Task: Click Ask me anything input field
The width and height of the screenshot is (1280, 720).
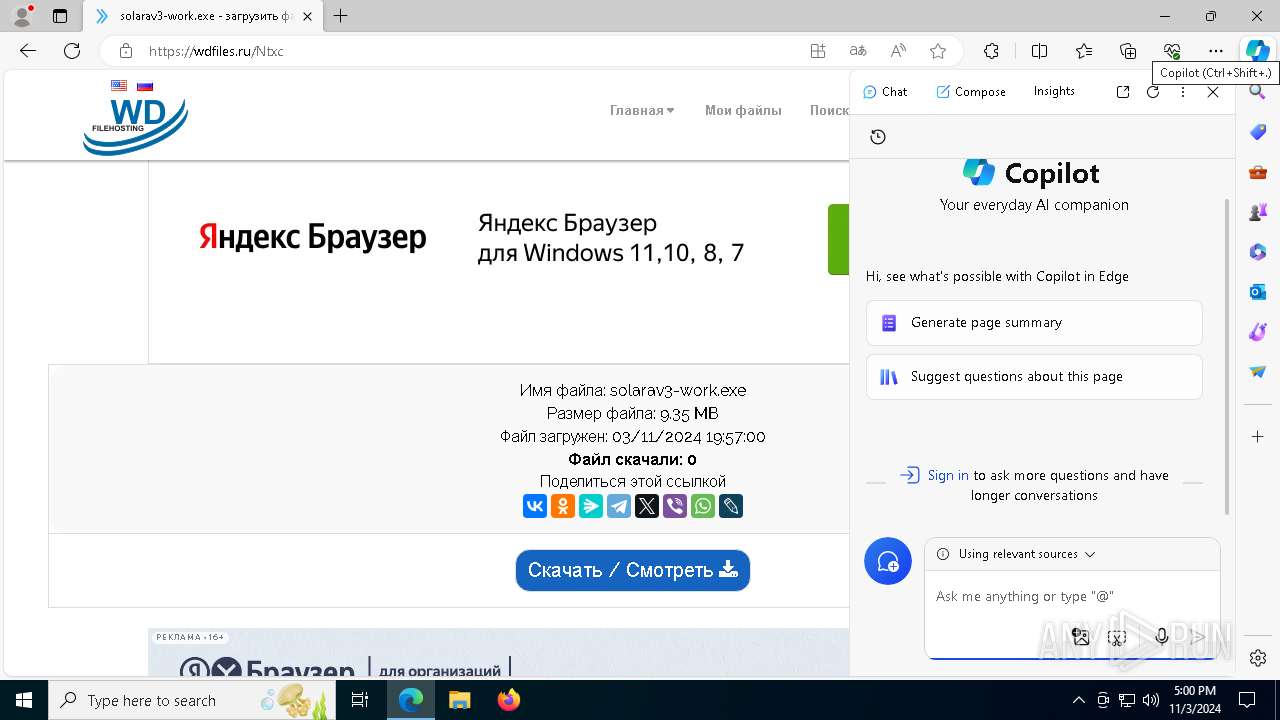Action: (1072, 597)
